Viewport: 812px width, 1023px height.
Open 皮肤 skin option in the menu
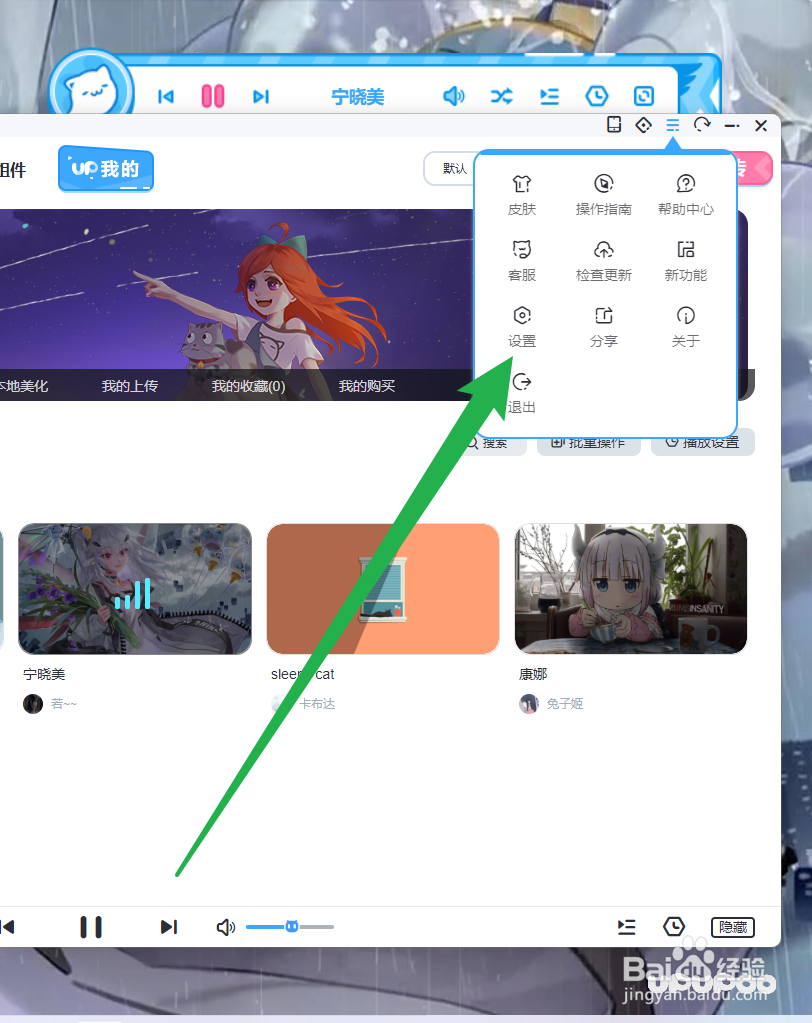click(522, 194)
